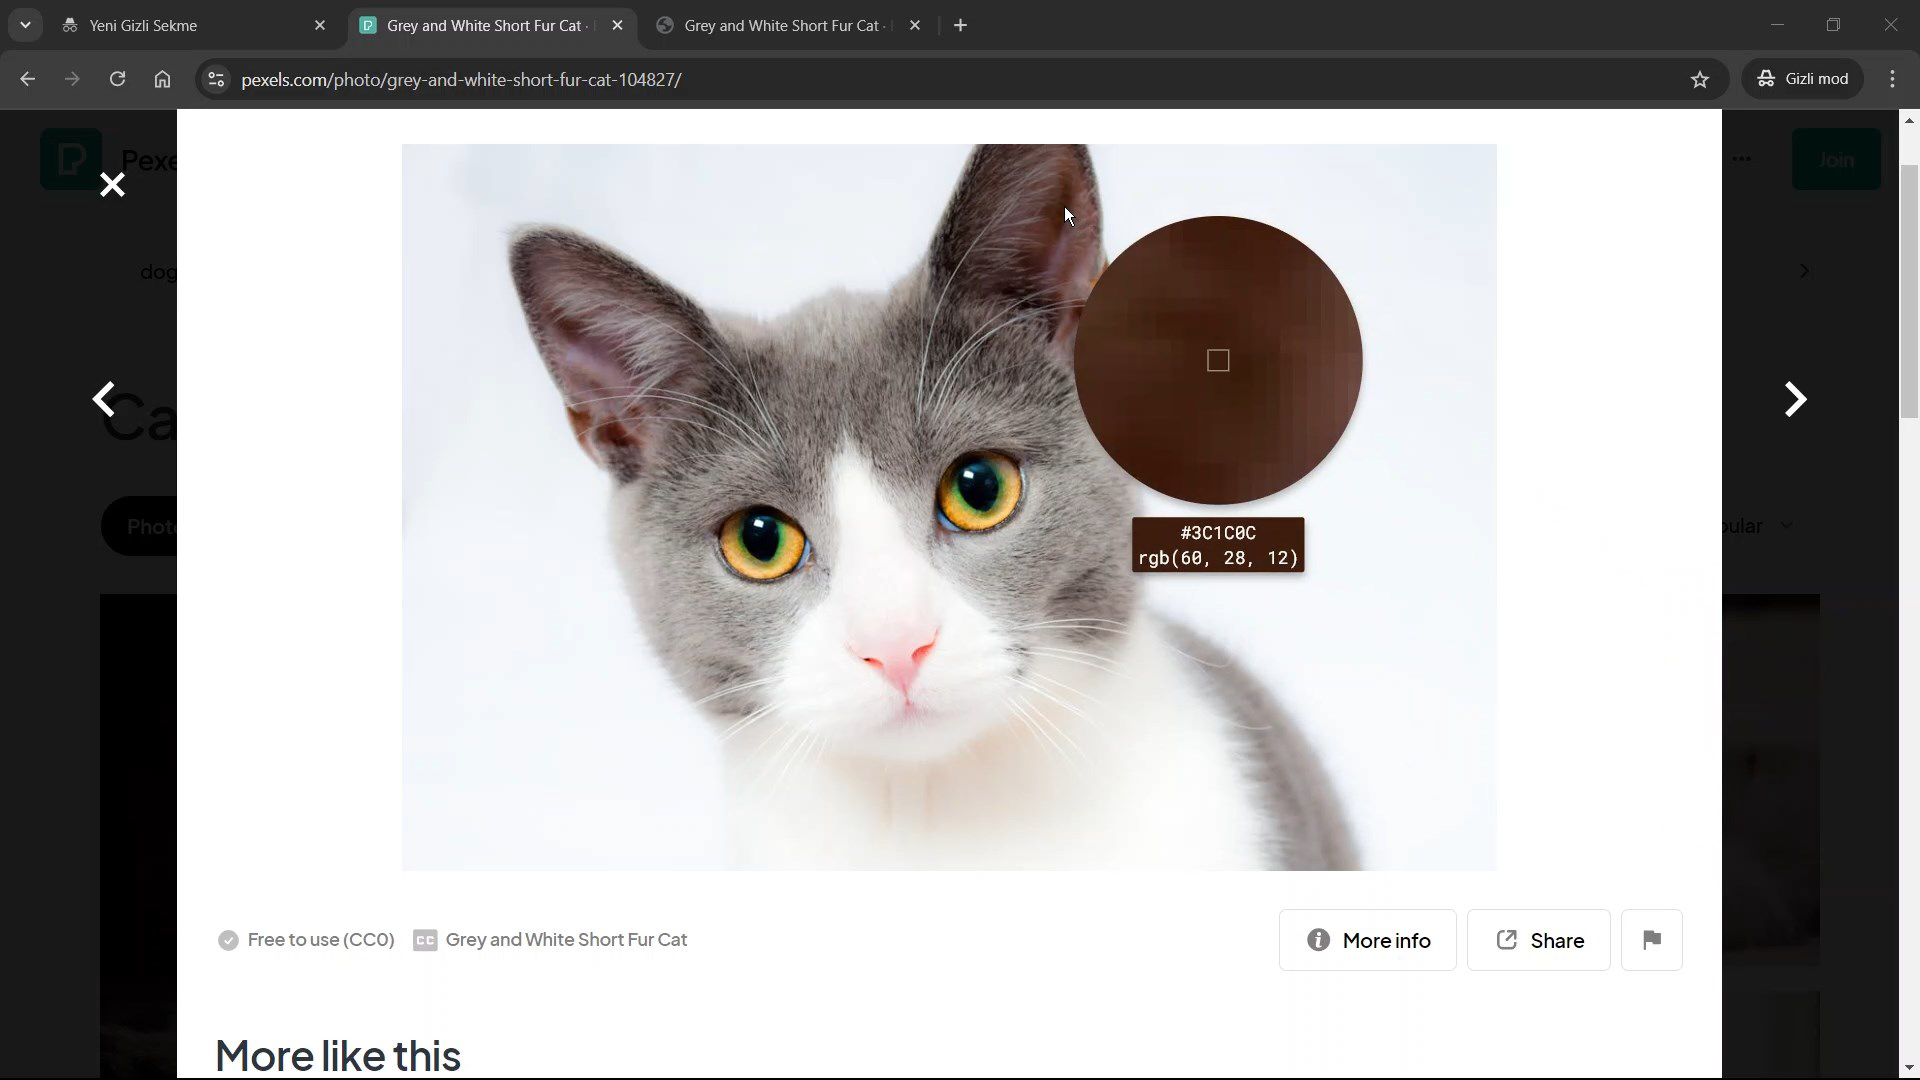
Task: Close the photo lightbox with the X icon
Action: 112,185
